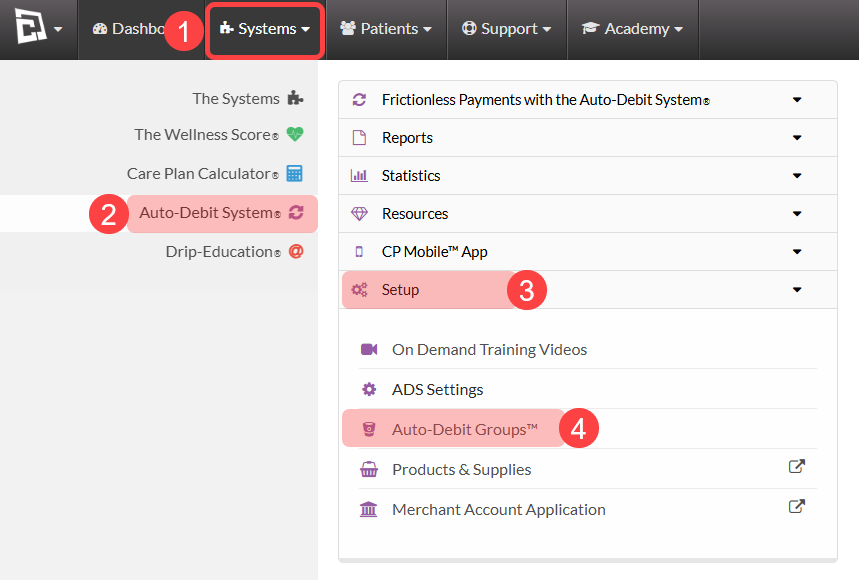This screenshot has height=580, width=859.
Task: Click the logo icon in the top-left
Action: 31,26
